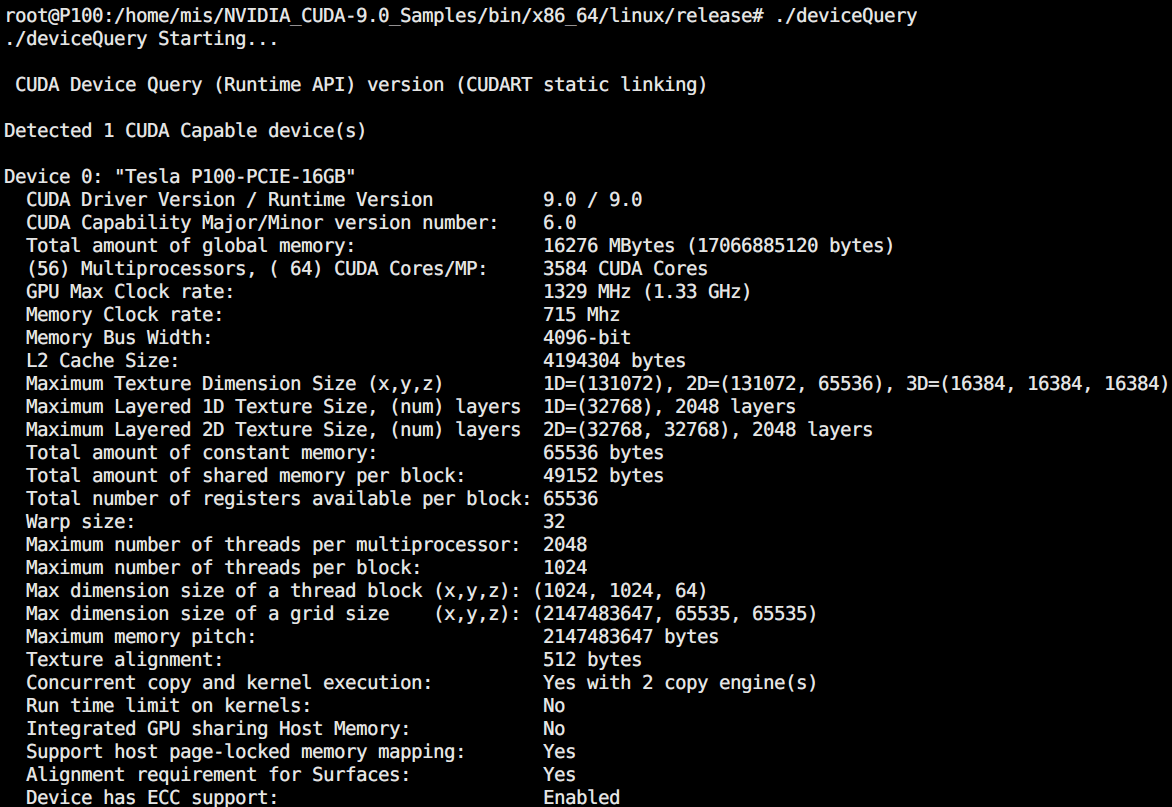Select the 49152 bytes shared memory value
The image size is (1172, 807).
click(603, 475)
